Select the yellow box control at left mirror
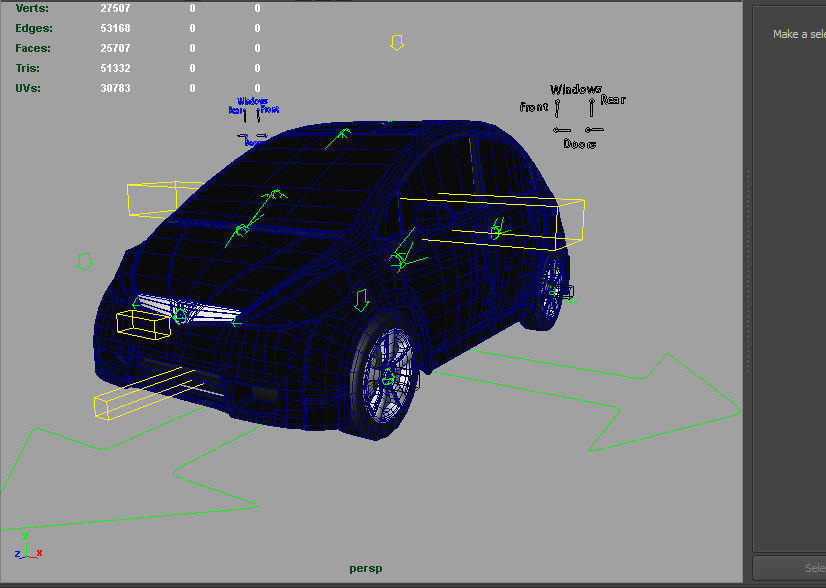The height and width of the screenshot is (588, 826). 164,199
